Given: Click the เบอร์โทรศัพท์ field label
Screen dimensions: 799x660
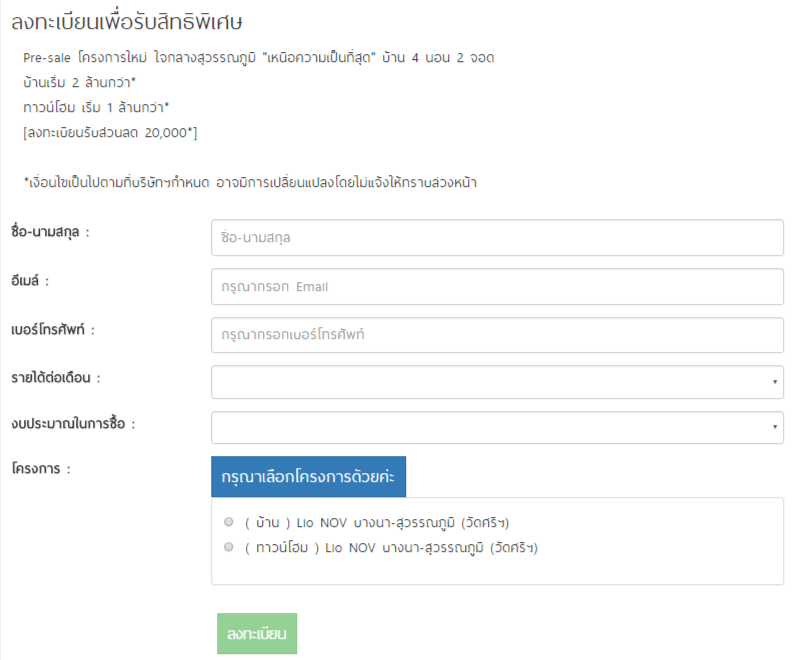Looking at the screenshot, I should [x=58, y=329].
